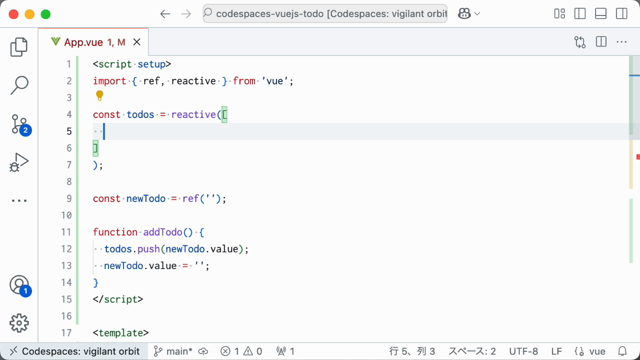640x360 pixels.
Task: Open the Customize Layout icon
Action: (560, 14)
